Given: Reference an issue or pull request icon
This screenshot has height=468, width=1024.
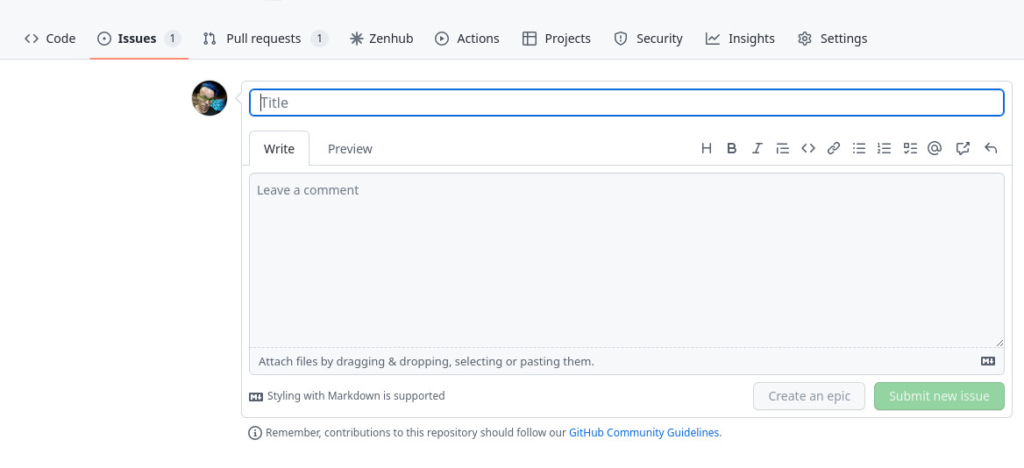Looking at the screenshot, I should [963, 149].
